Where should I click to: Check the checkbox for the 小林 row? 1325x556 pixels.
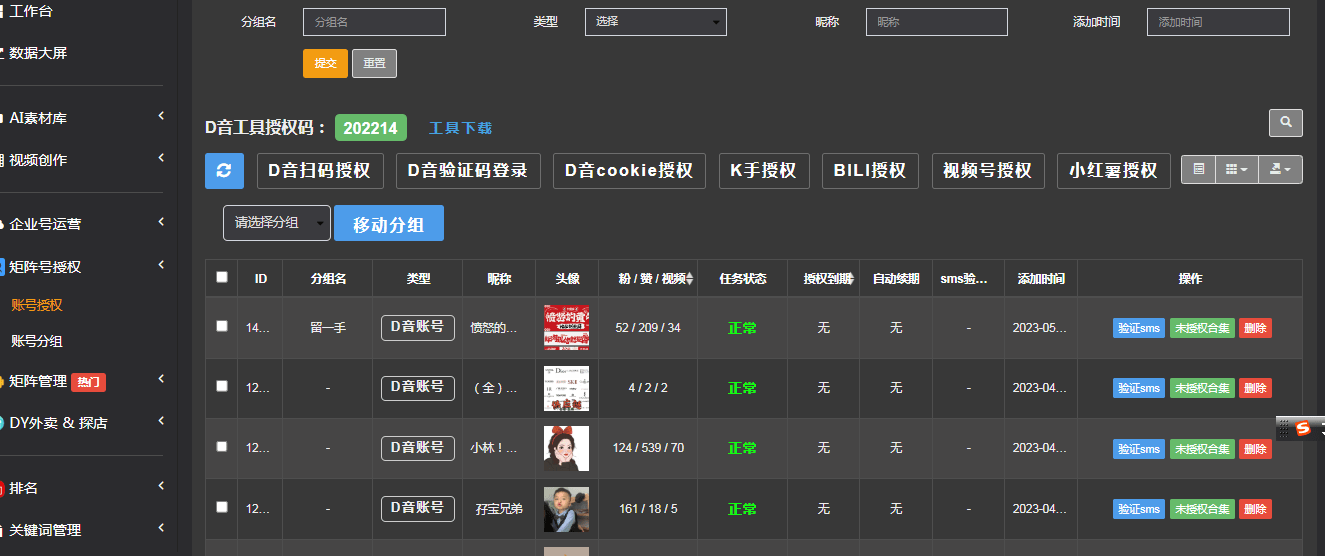222,447
